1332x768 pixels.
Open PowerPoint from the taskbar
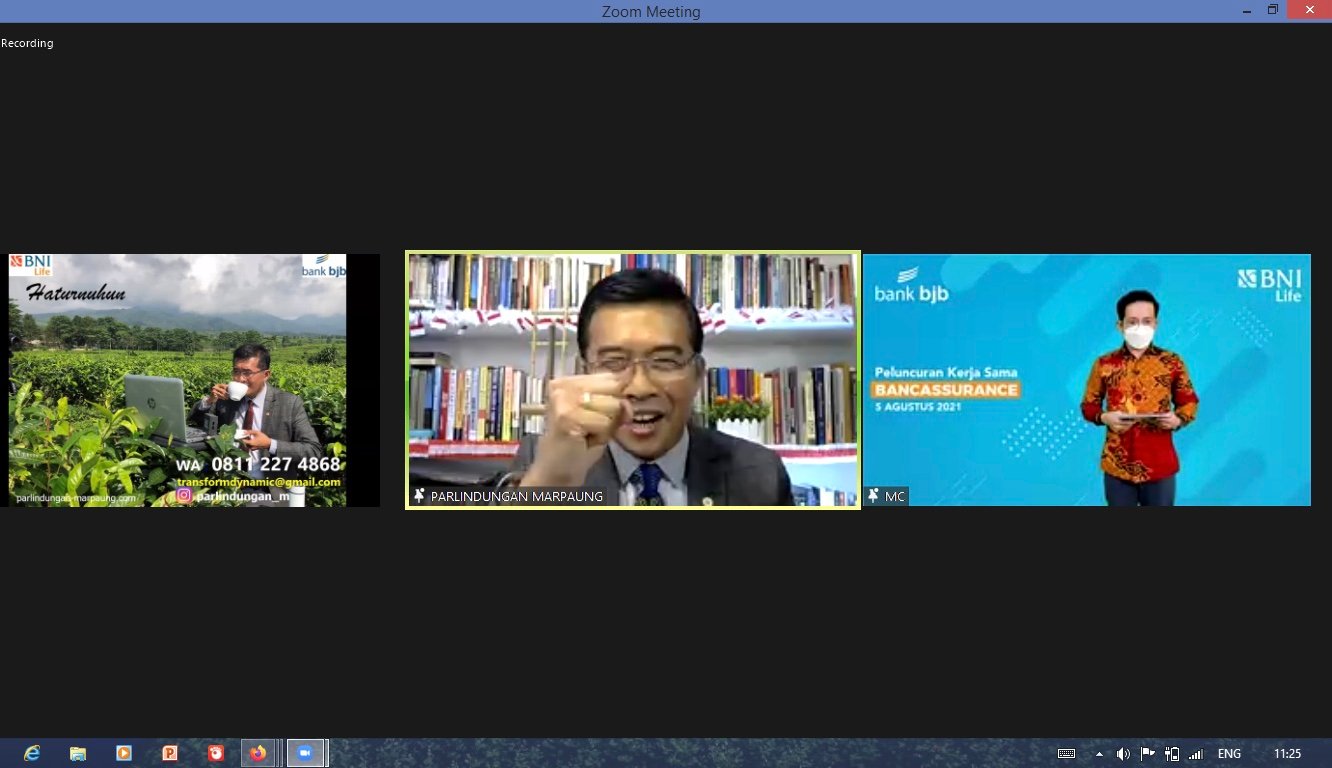tap(170, 753)
